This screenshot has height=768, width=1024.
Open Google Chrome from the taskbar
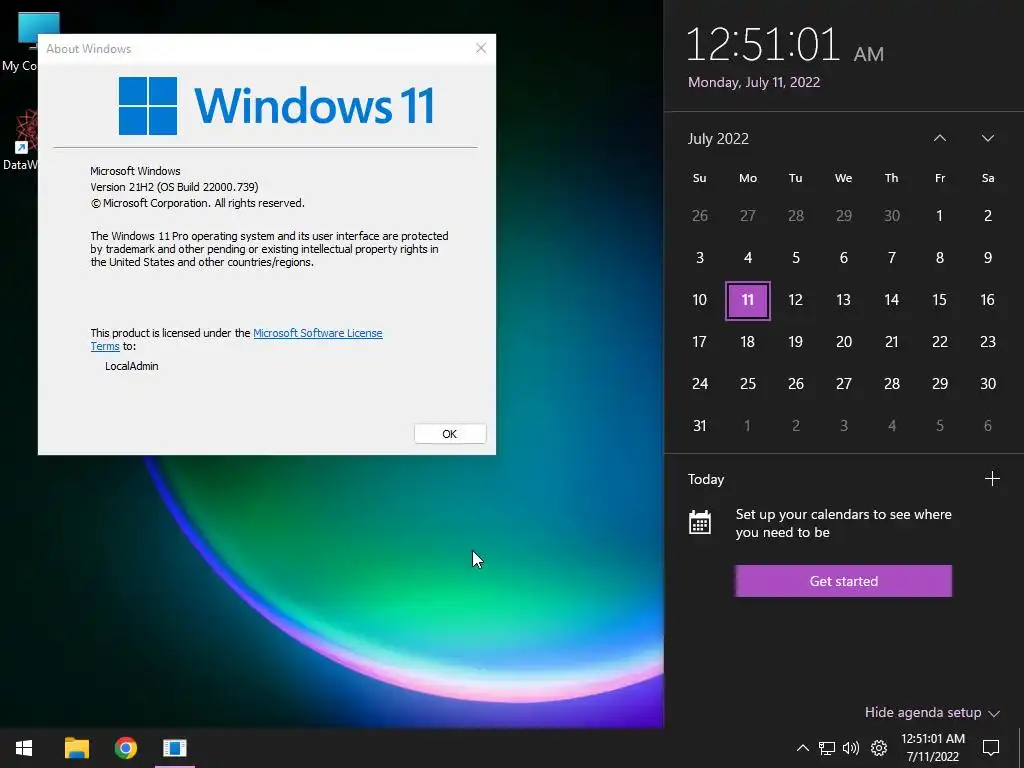point(125,748)
